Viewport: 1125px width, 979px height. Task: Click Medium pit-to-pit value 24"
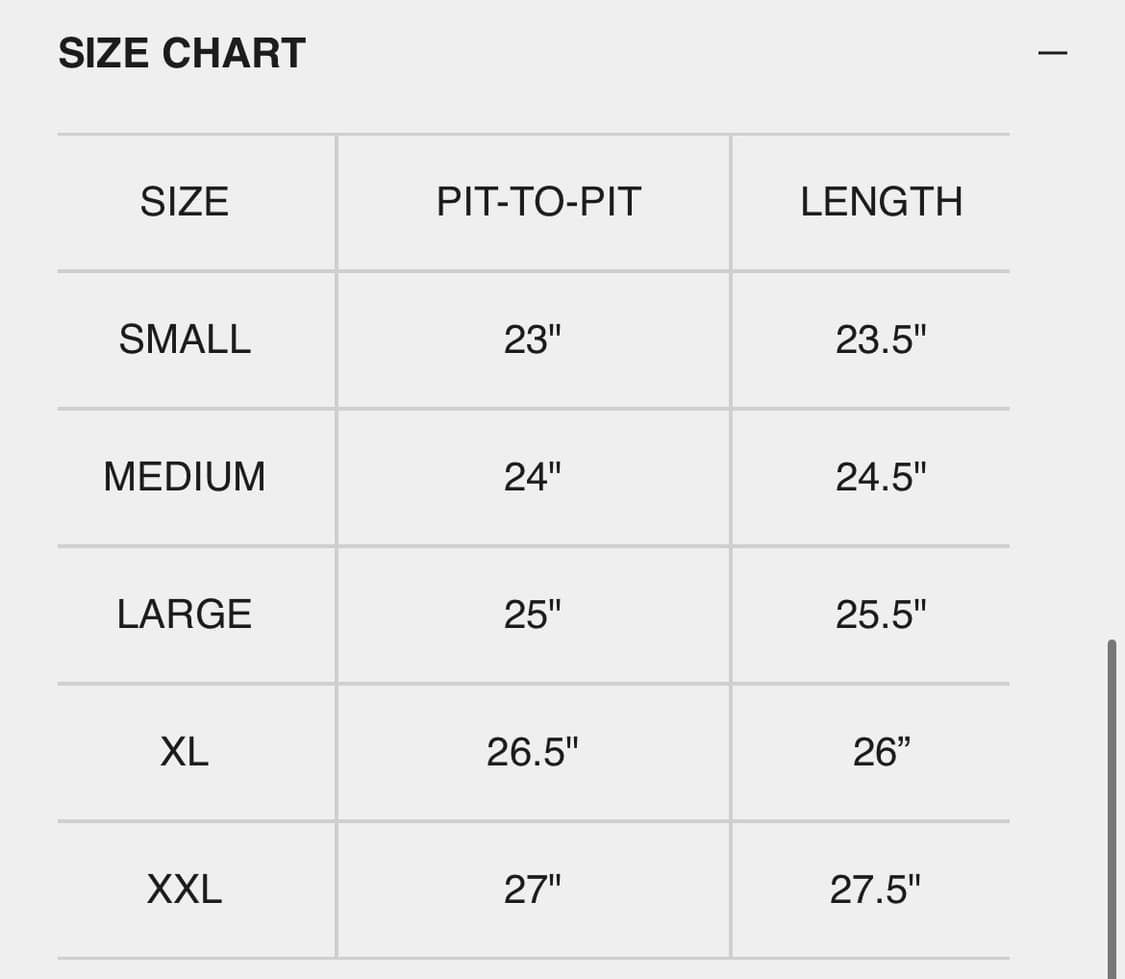532,477
